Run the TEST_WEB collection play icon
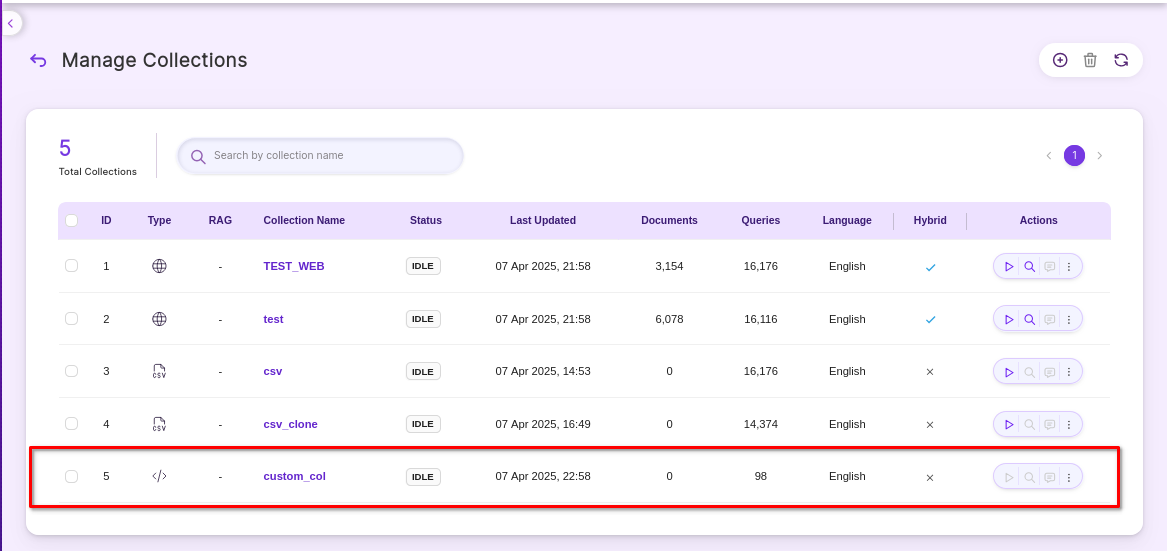 [x=1009, y=267]
